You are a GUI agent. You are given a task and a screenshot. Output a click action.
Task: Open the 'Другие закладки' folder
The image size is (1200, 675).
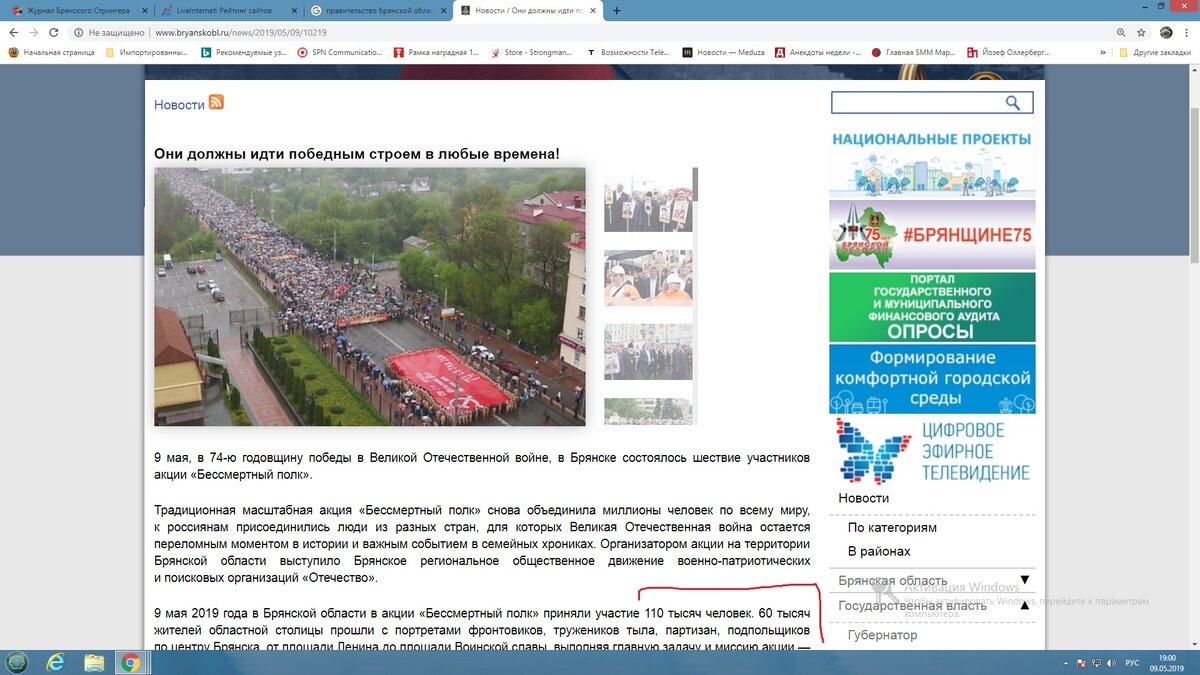click(x=1156, y=52)
